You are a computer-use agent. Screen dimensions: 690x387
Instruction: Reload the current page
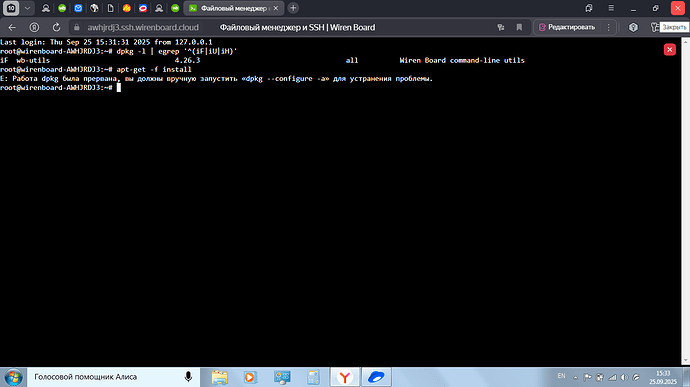click(x=56, y=27)
